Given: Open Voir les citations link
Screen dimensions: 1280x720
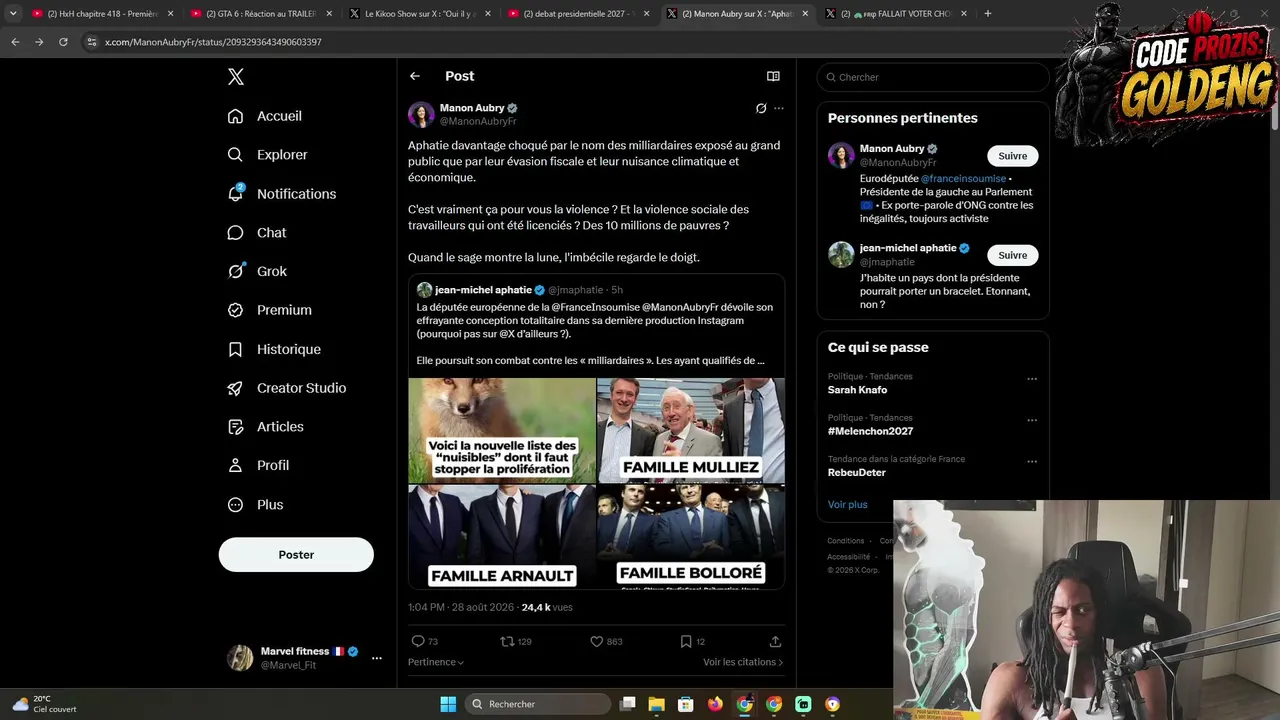Looking at the screenshot, I should pyautogui.click(x=743, y=662).
